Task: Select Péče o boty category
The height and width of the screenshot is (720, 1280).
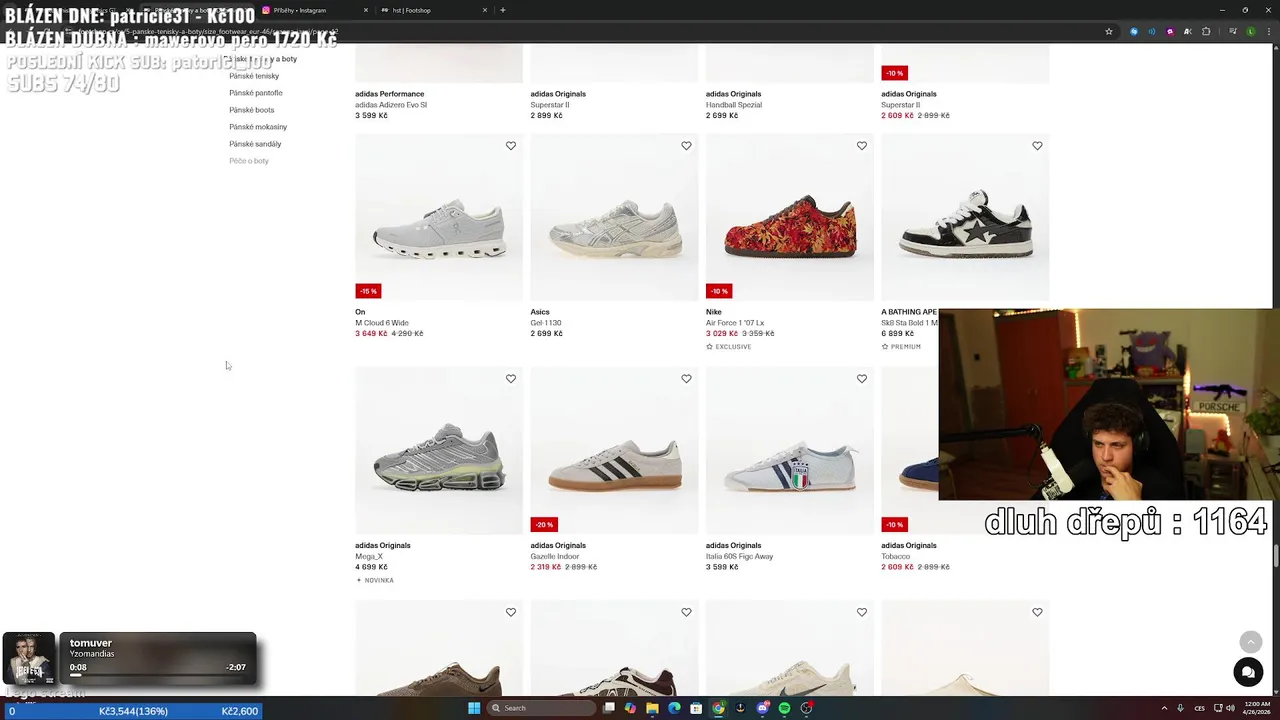Action: click(x=249, y=161)
